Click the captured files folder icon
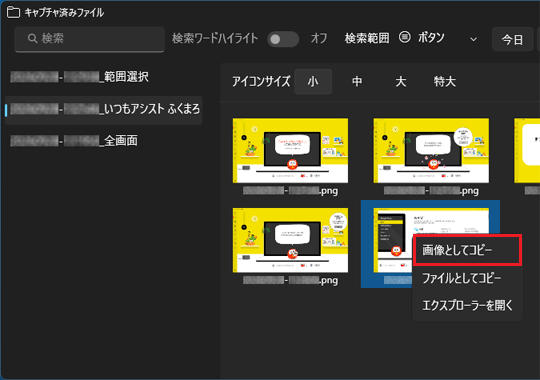The width and height of the screenshot is (540, 380). [x=13, y=12]
